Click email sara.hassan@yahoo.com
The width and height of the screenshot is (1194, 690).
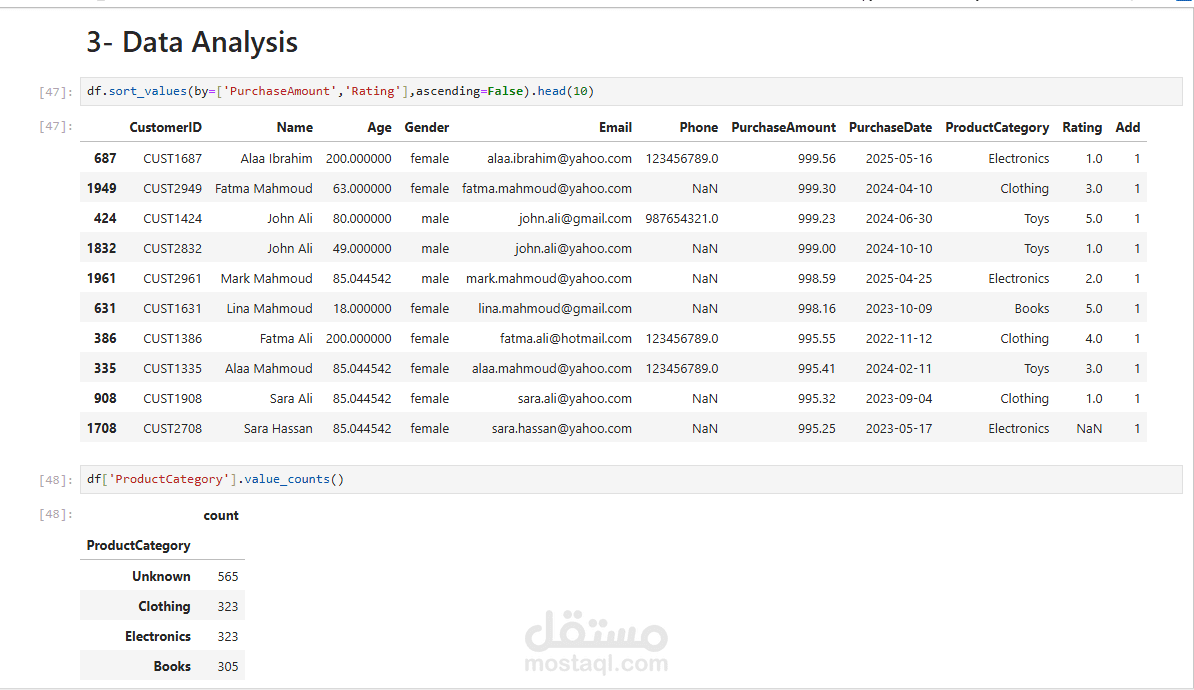pyautogui.click(x=562, y=429)
